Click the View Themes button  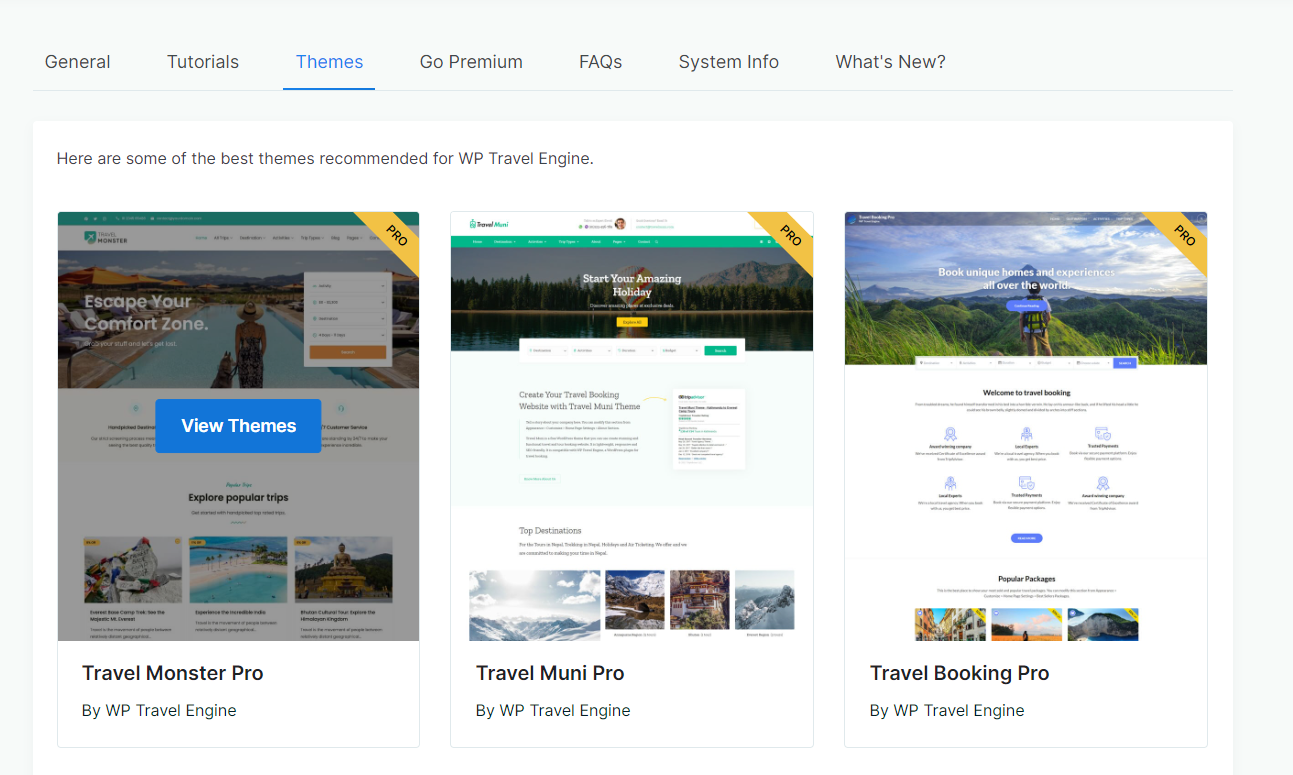(239, 426)
